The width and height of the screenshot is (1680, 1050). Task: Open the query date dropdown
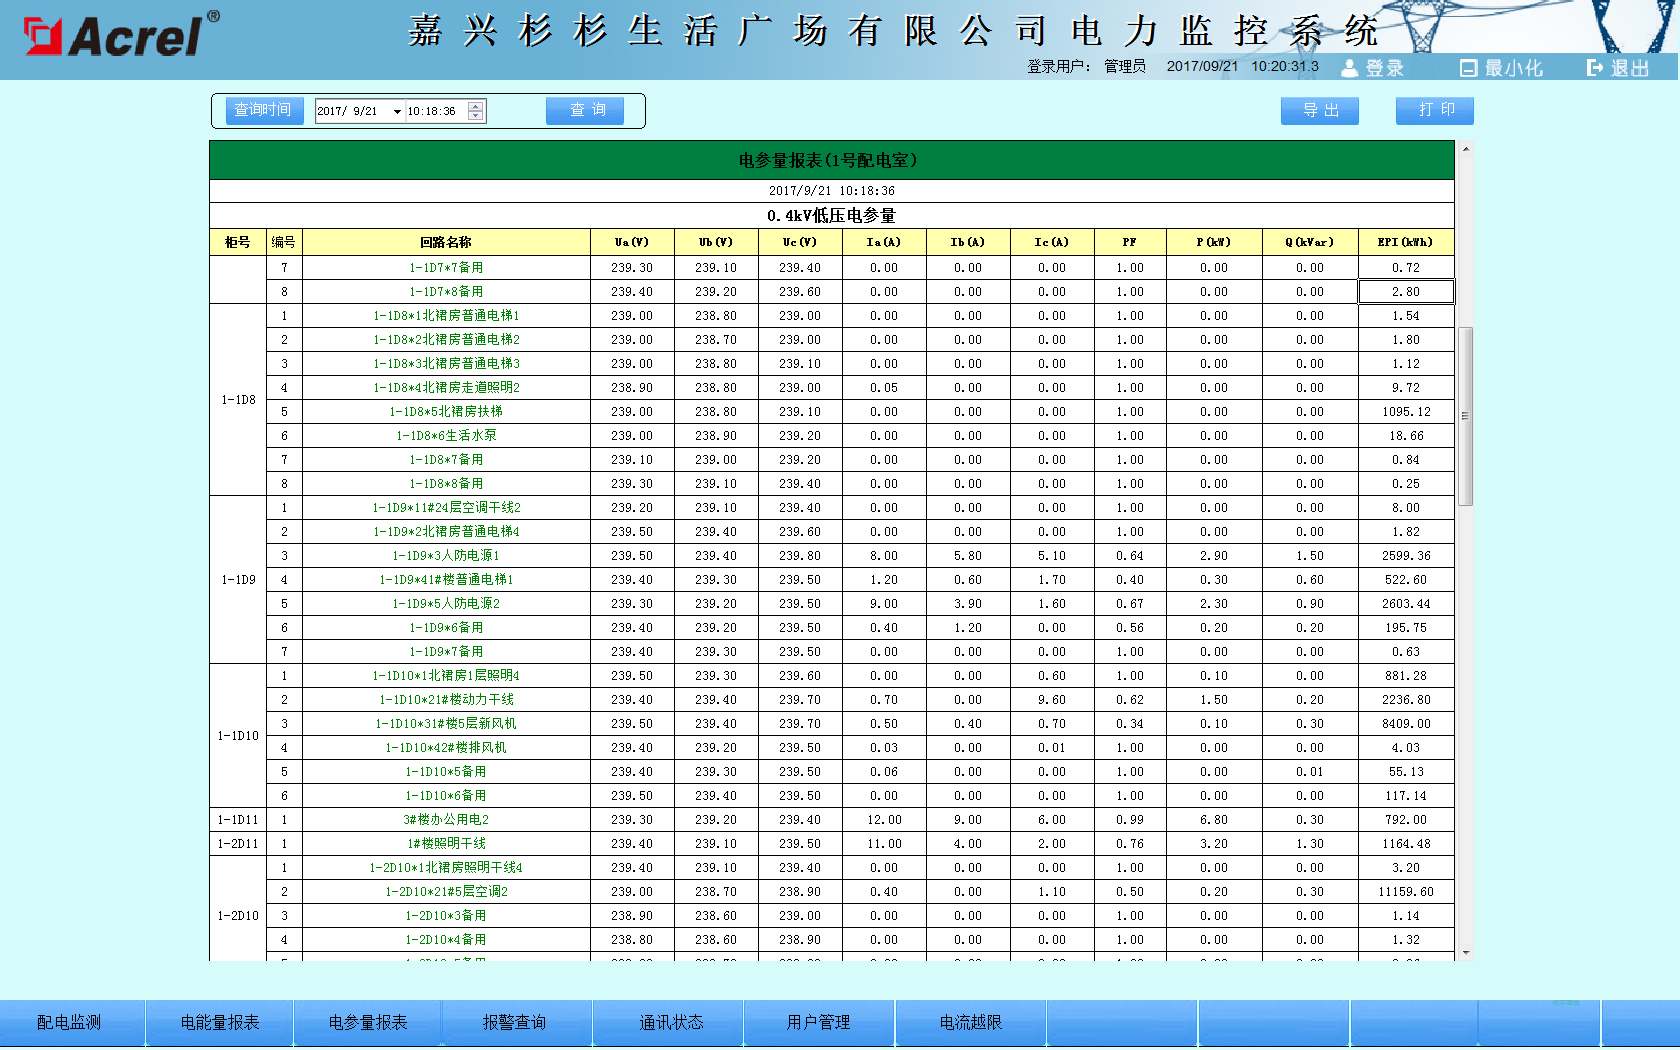[x=397, y=112]
